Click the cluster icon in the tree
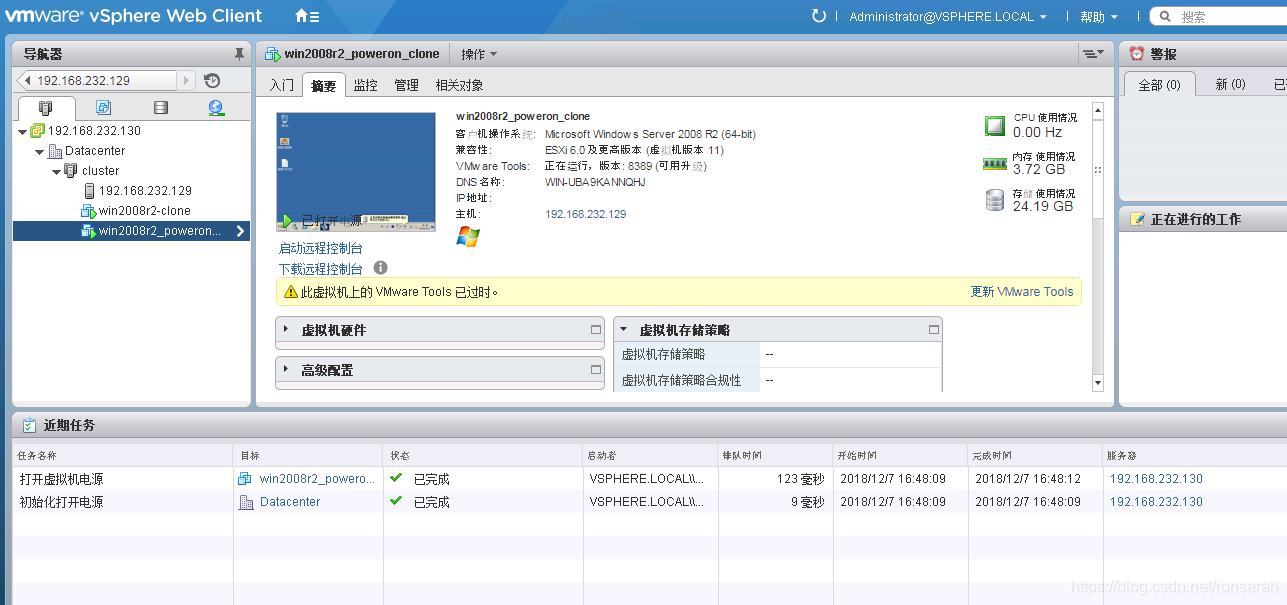The width and height of the screenshot is (1287, 605). [71, 171]
